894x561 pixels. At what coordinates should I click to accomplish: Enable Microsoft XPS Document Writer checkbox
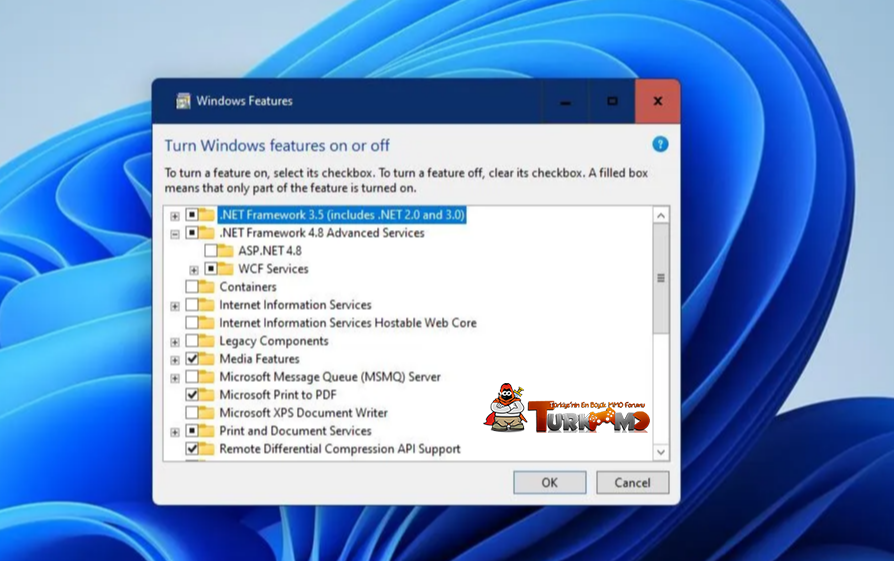(192, 413)
